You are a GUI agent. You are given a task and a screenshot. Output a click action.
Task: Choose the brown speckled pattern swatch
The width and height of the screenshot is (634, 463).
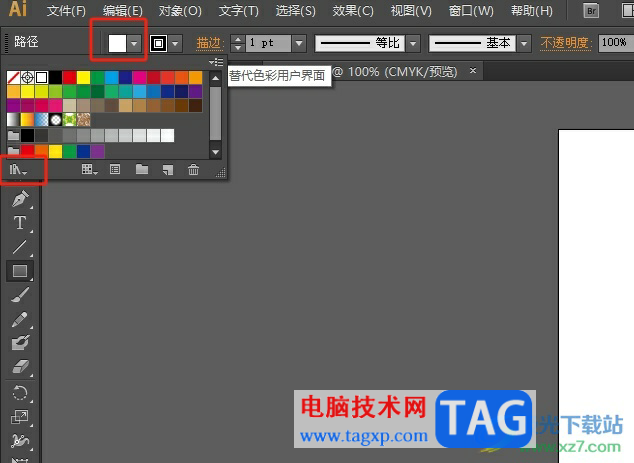83,120
